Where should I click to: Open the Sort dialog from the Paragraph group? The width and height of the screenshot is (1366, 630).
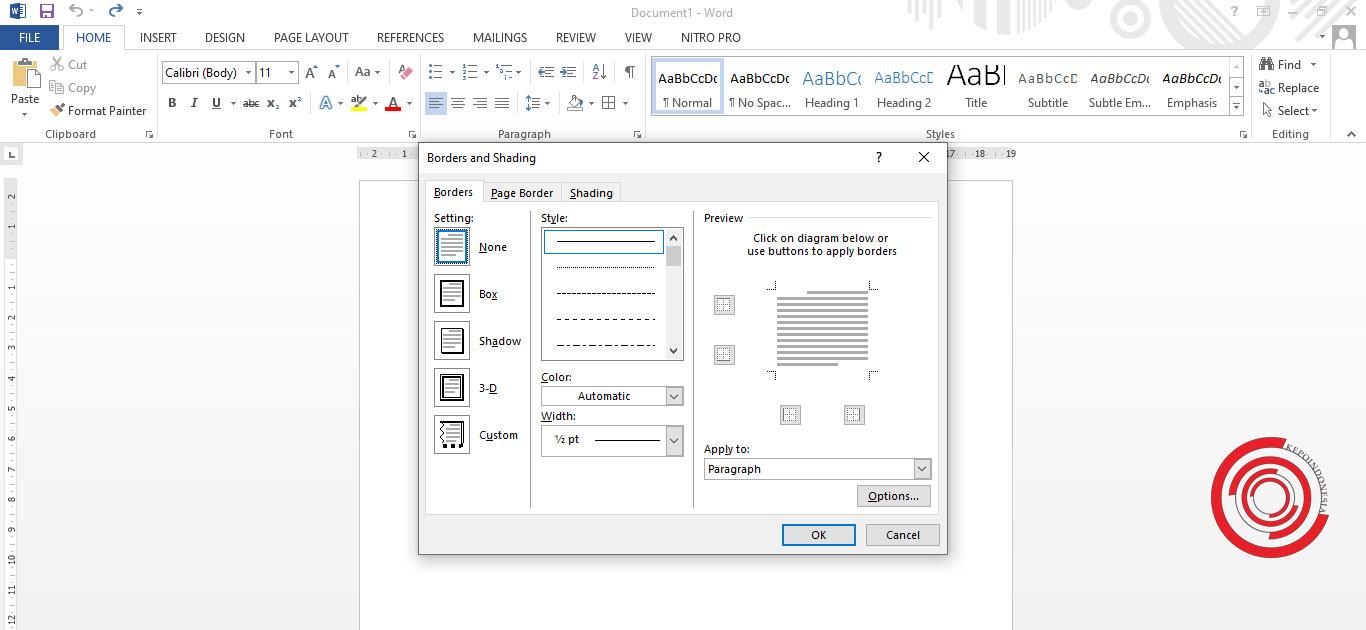click(599, 72)
